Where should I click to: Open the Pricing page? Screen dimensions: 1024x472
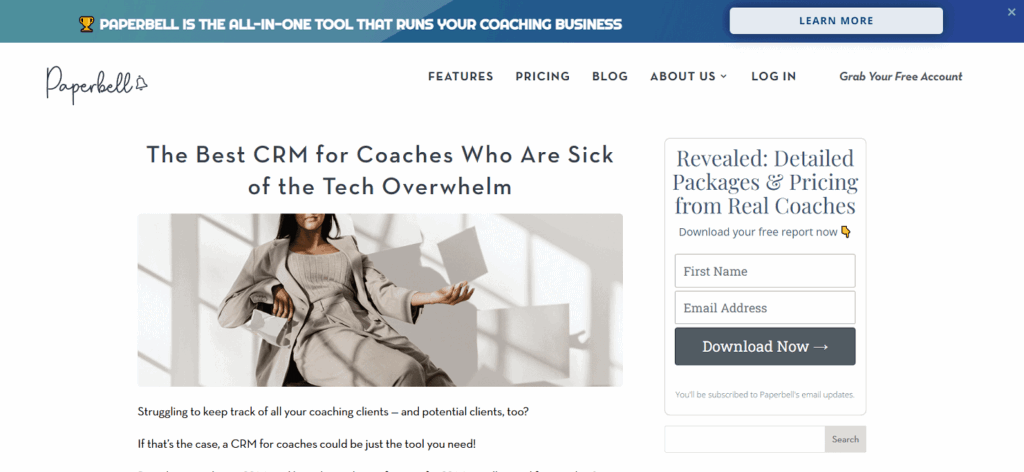click(543, 76)
